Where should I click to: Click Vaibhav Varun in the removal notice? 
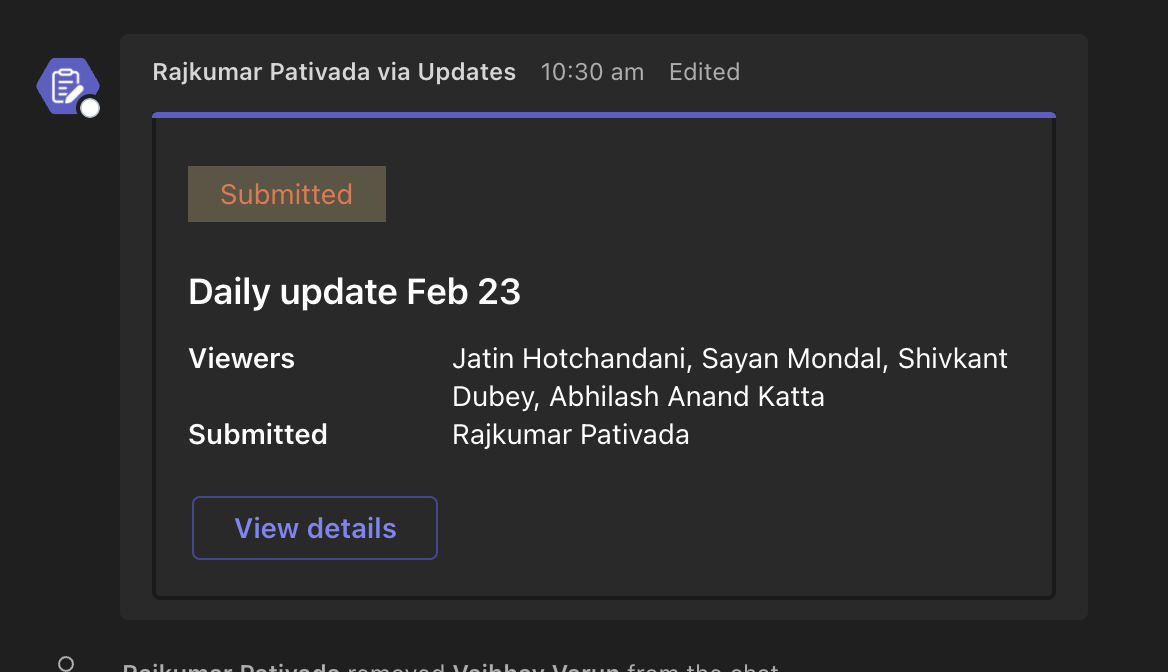536,667
